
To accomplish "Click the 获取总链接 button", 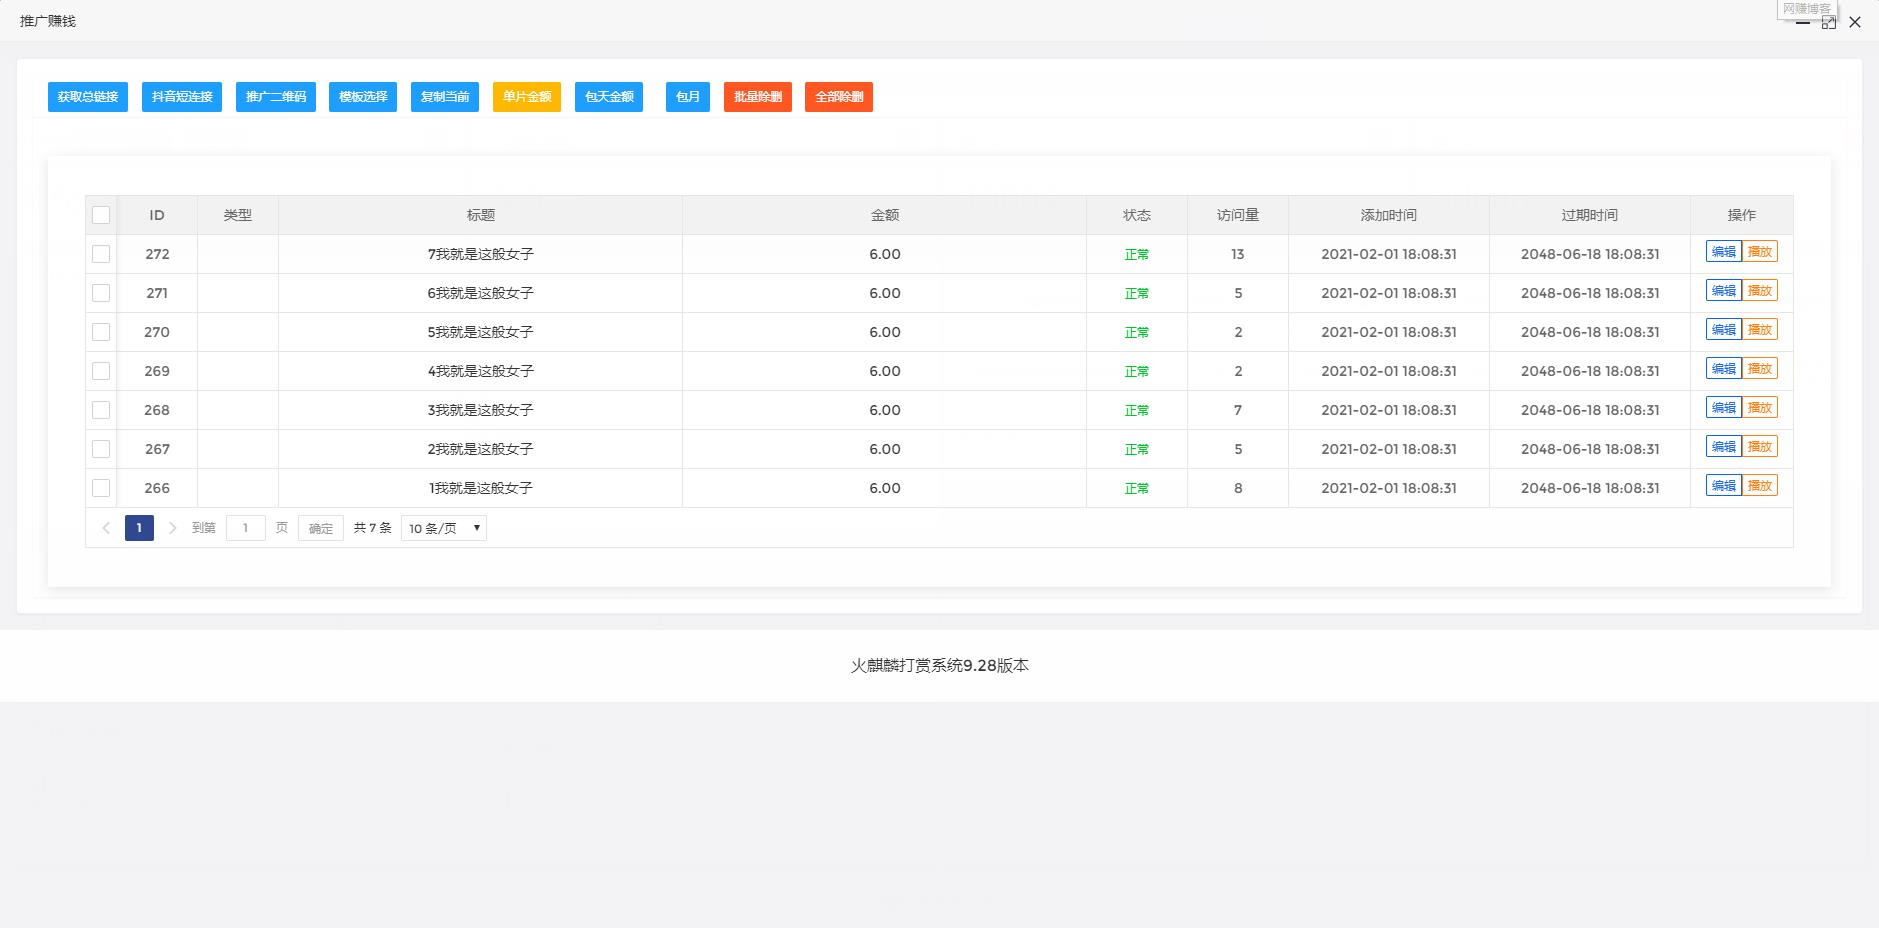I will 88,97.
